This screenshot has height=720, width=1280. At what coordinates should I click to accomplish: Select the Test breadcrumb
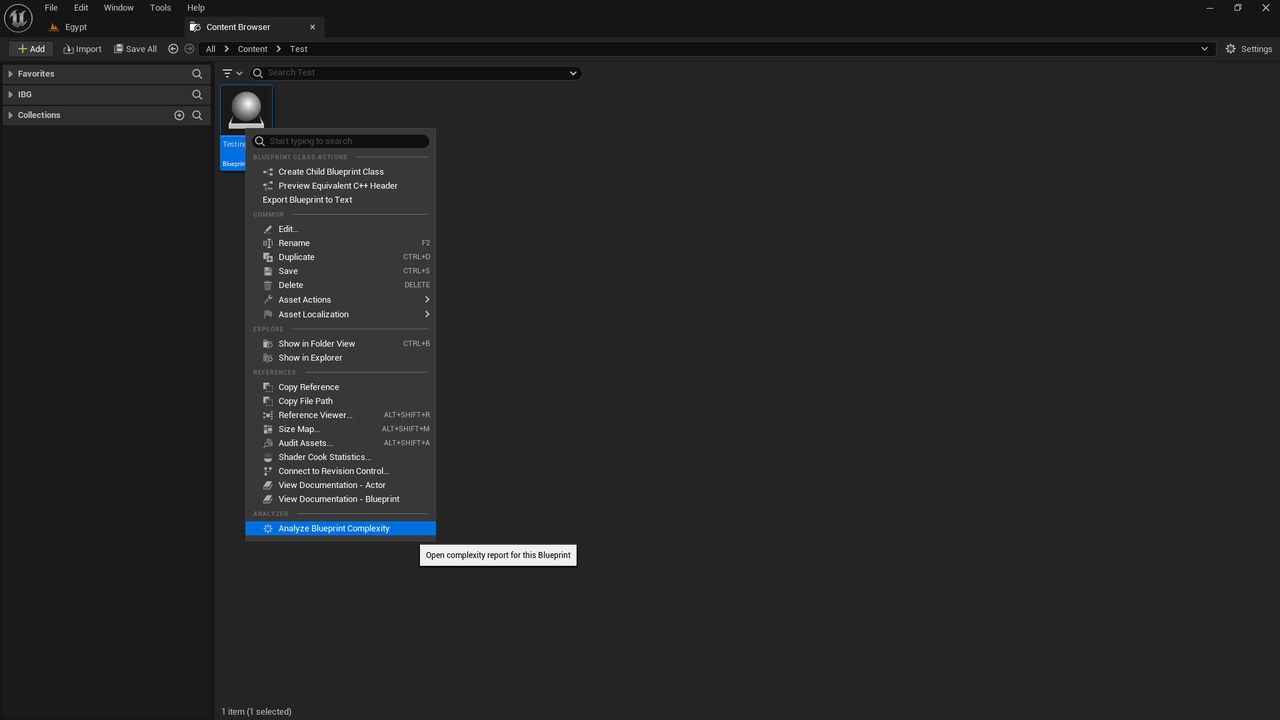click(299, 49)
